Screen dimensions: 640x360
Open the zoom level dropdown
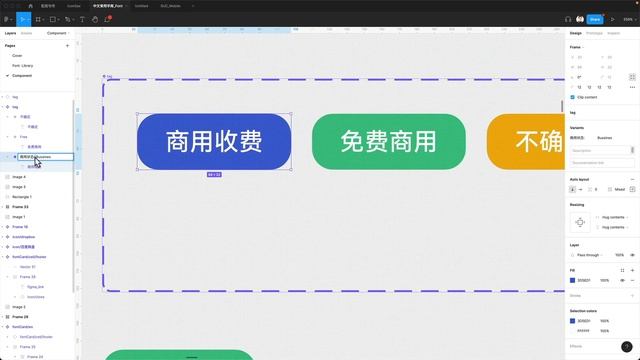[x=630, y=19]
